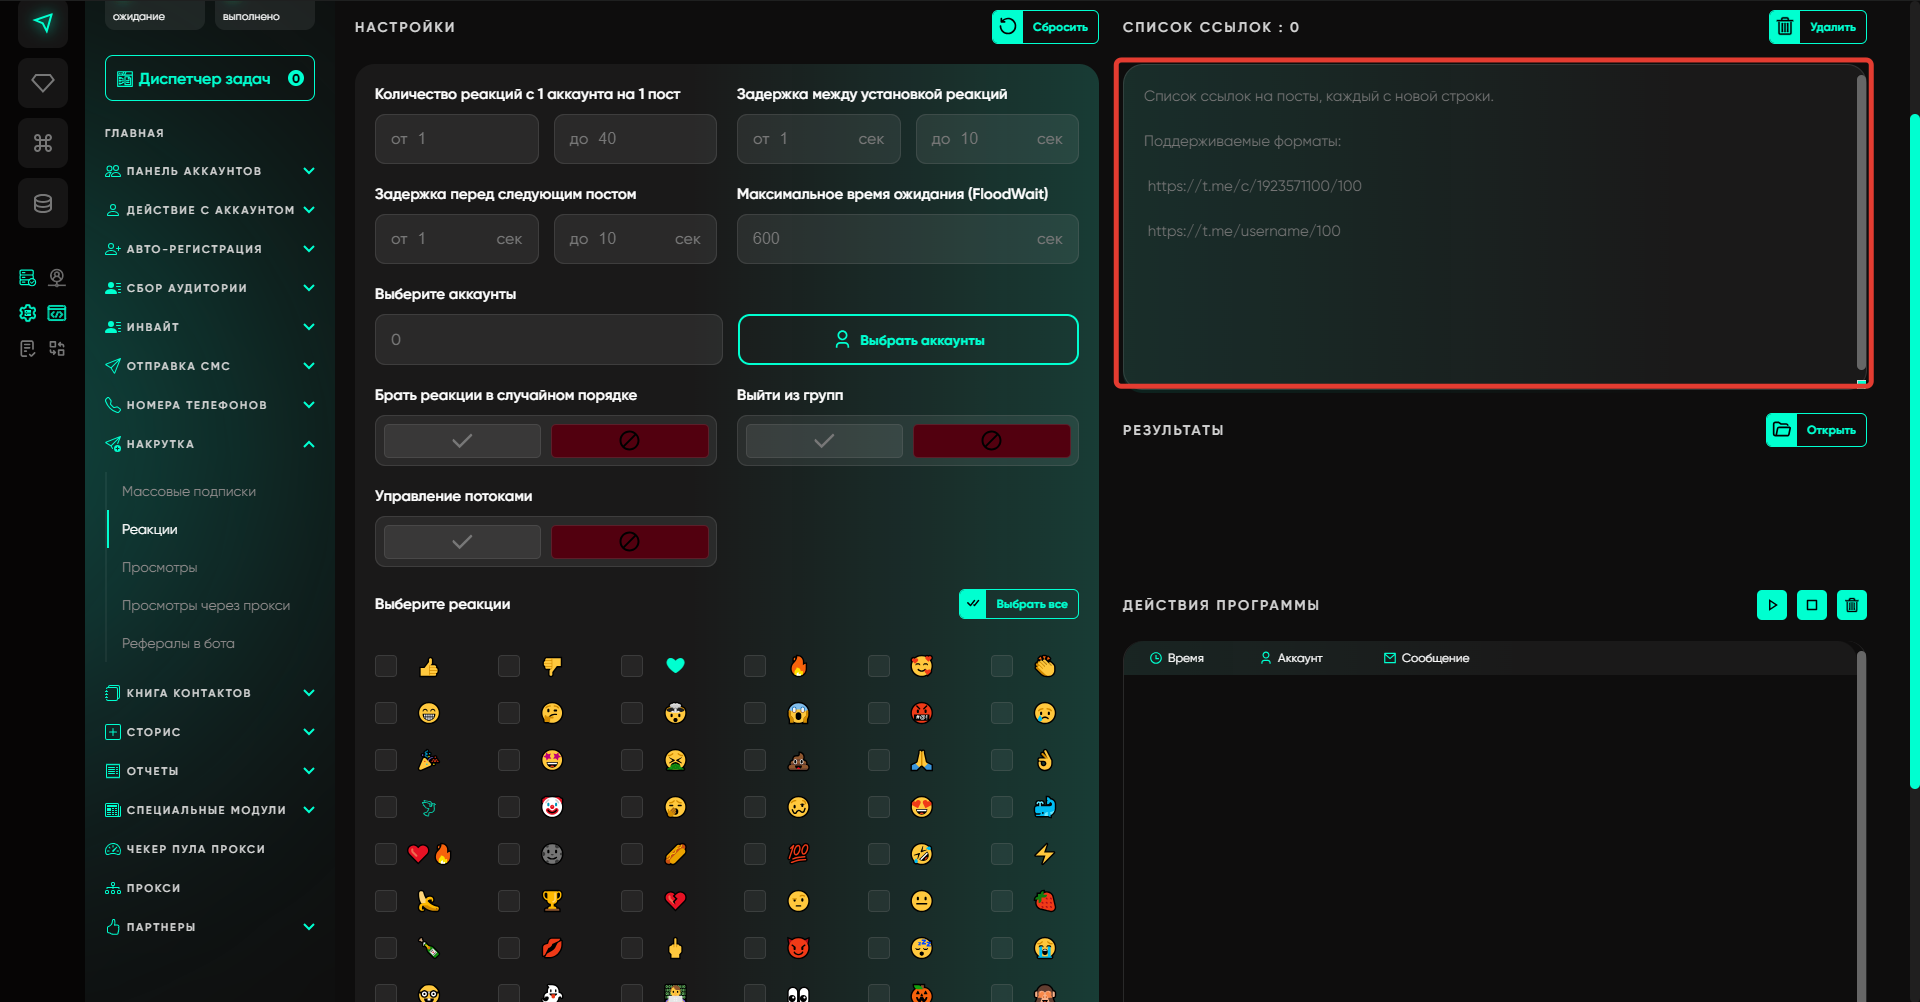This screenshot has width=1920, height=1002.
Task: Tick the thumbs up reaction checkbox
Action: pos(386,666)
